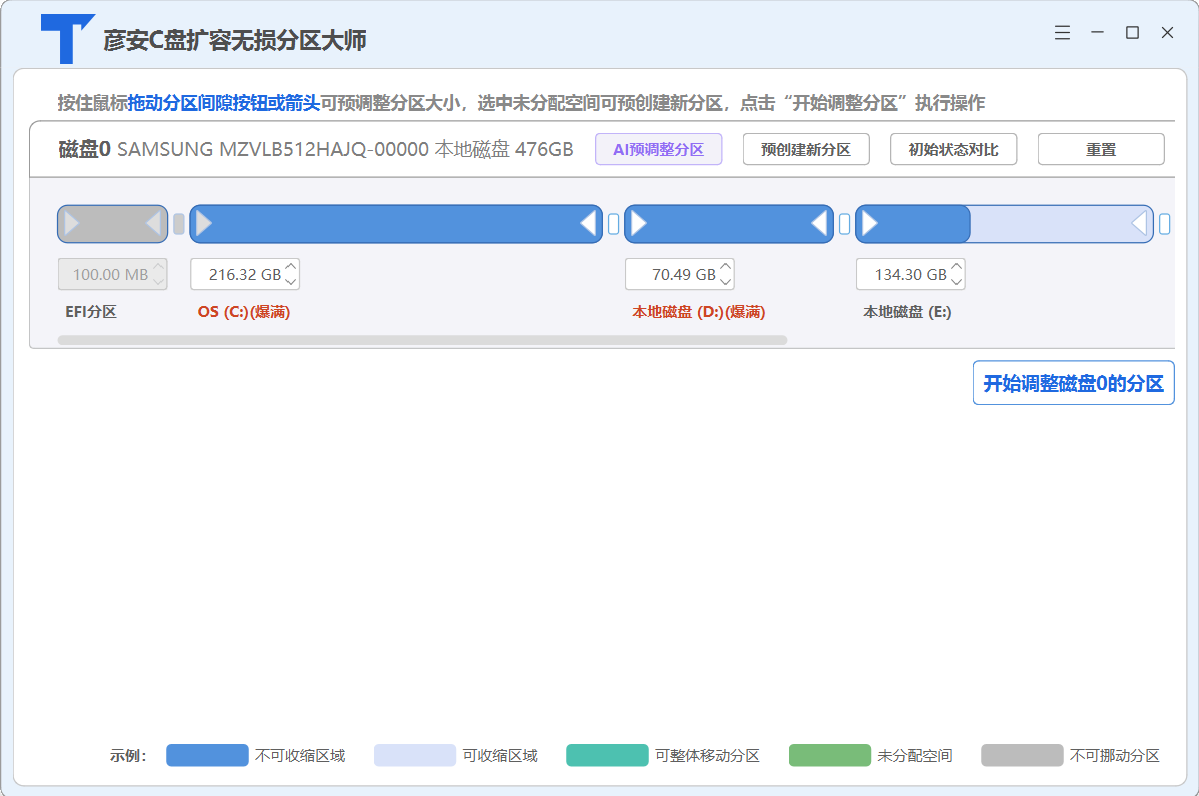The width and height of the screenshot is (1199, 796).
Task: Click the disabled 100.00 MB size field
Action: point(112,275)
